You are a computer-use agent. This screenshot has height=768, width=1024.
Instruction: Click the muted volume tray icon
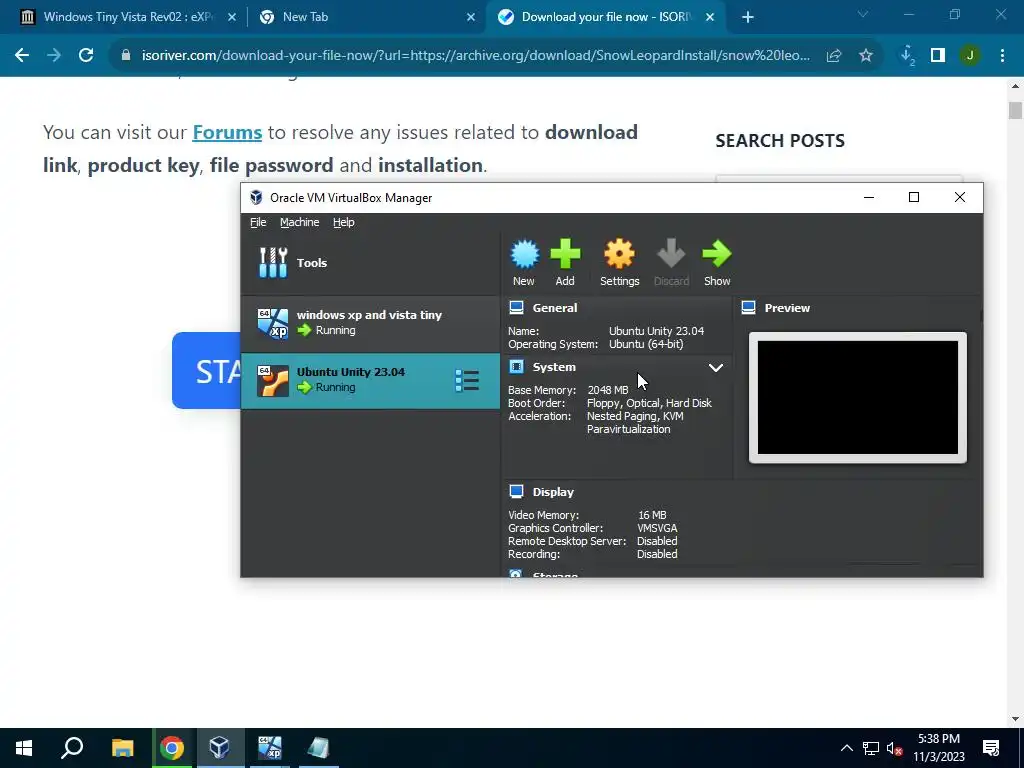click(x=894, y=748)
